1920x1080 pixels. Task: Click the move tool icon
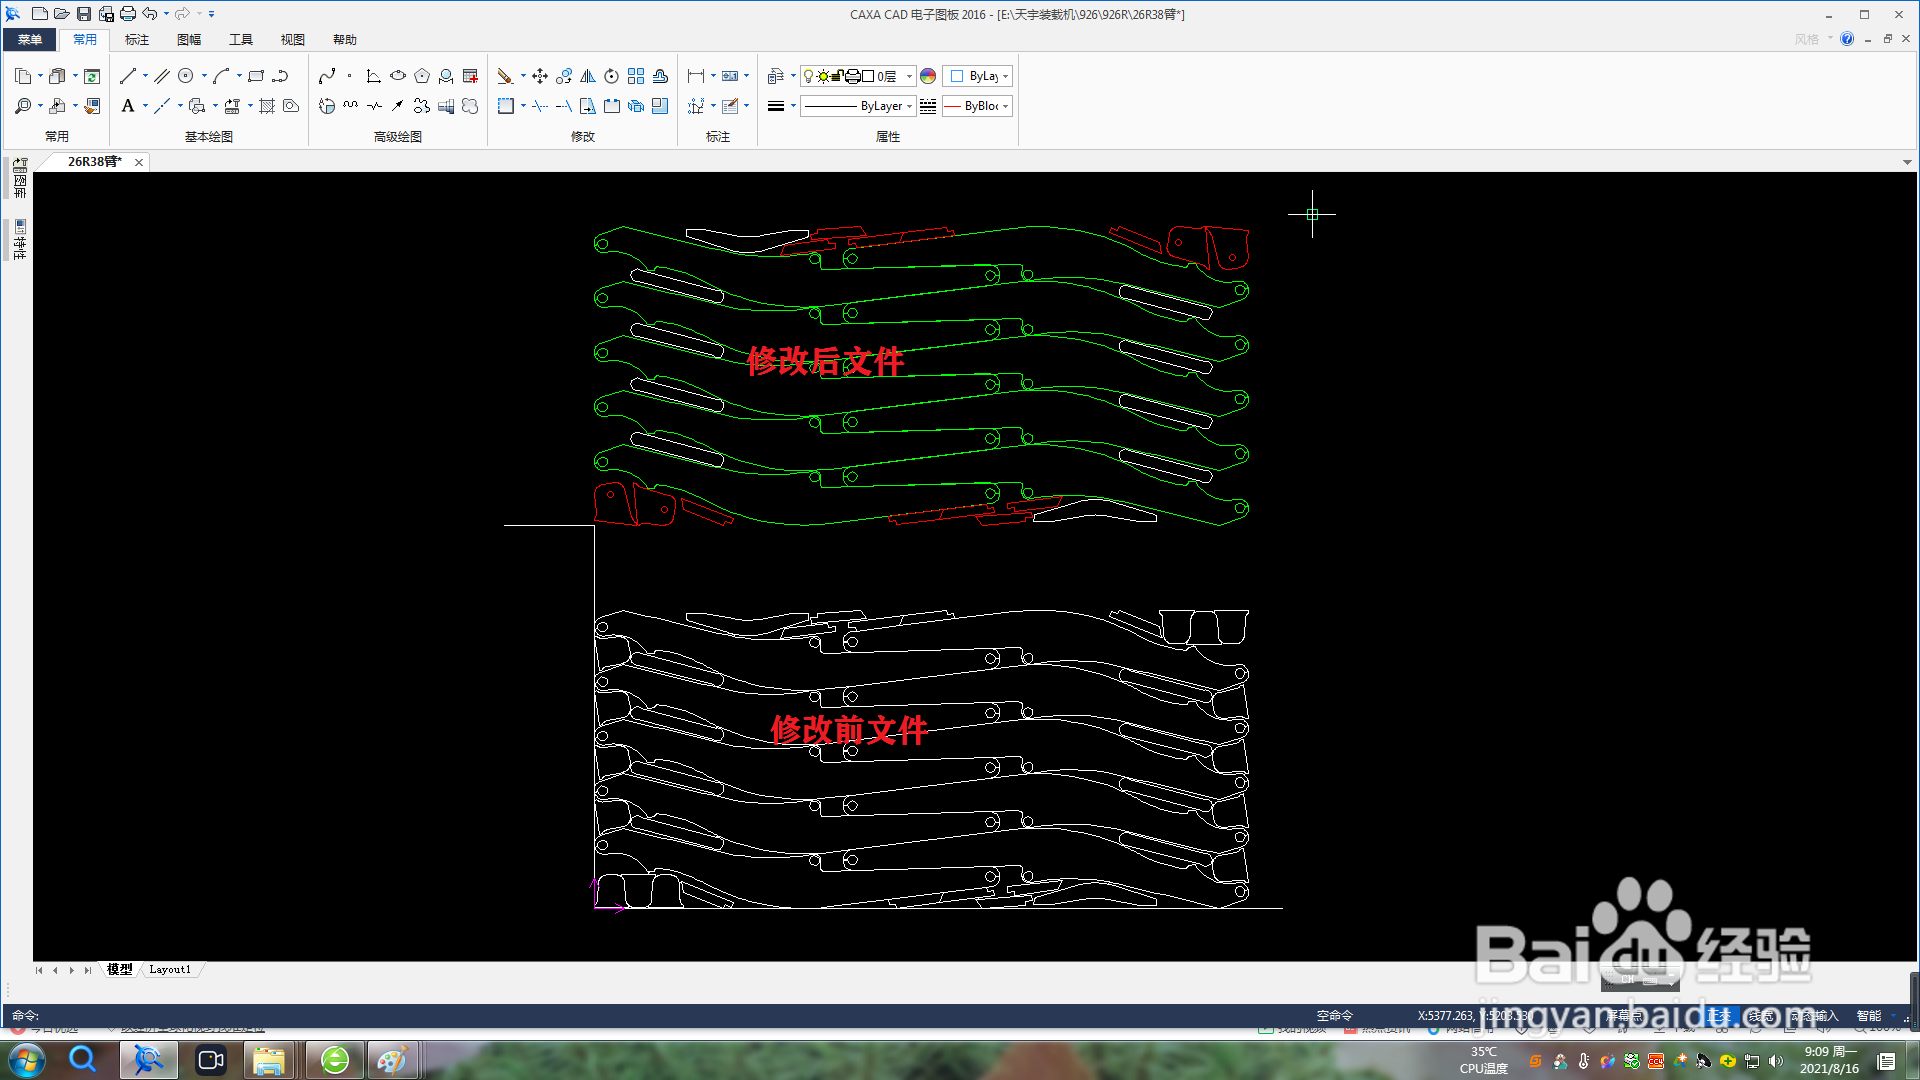pos(540,76)
